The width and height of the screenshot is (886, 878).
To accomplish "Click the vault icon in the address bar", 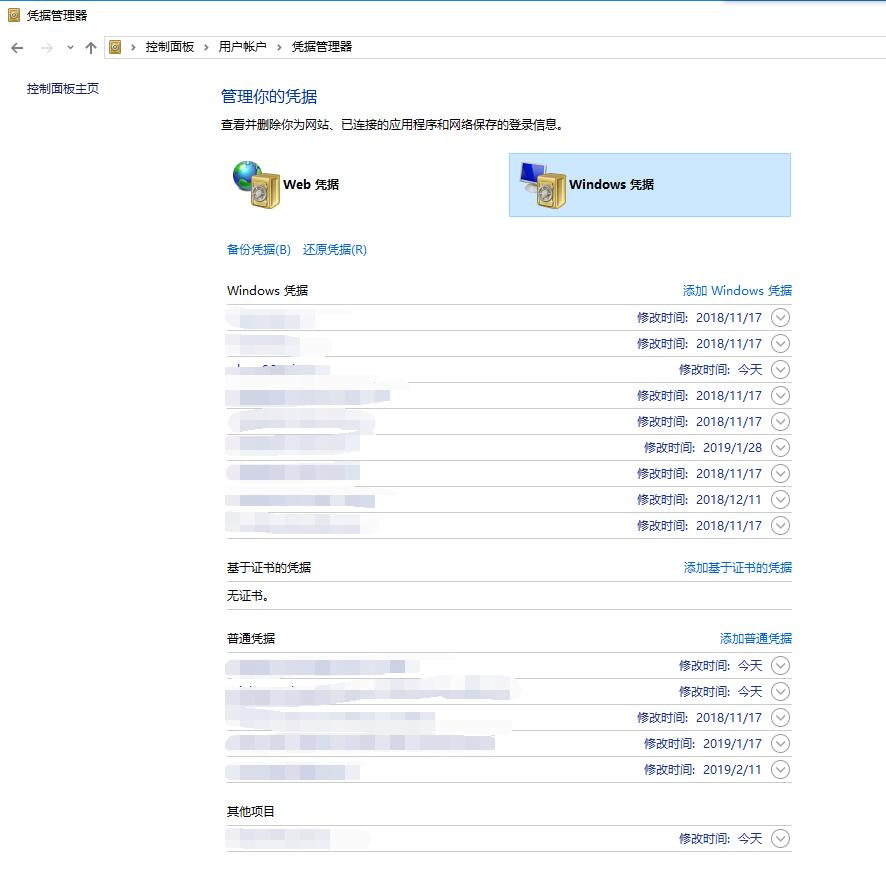I will pyautogui.click(x=115, y=47).
